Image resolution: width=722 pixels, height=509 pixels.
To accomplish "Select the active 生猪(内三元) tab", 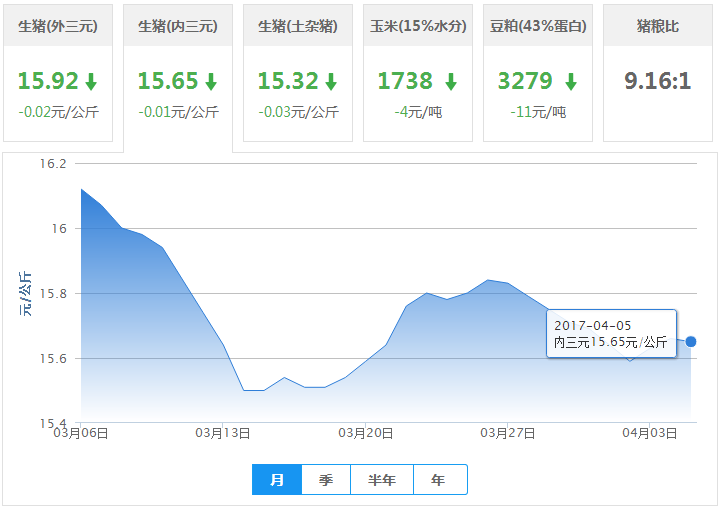I will click(x=178, y=26).
